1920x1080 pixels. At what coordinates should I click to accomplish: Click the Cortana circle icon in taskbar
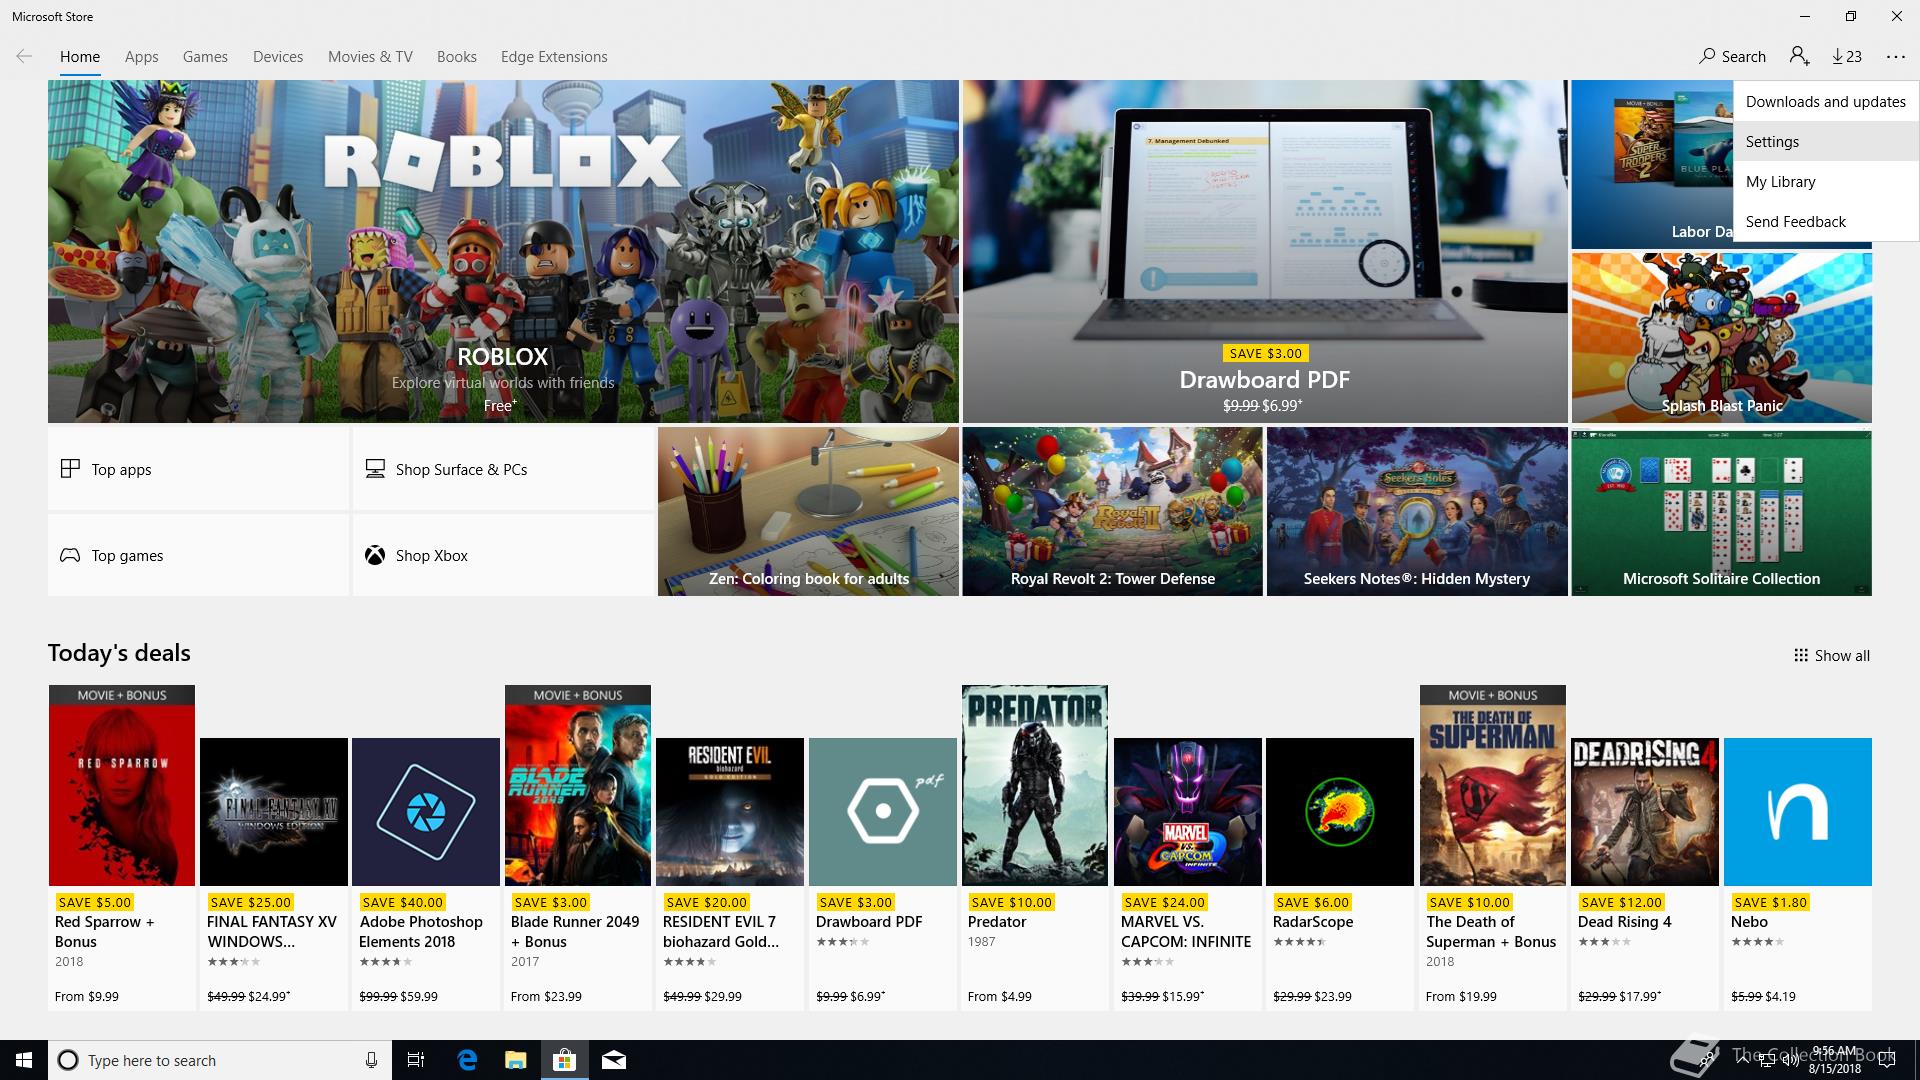(x=68, y=1060)
